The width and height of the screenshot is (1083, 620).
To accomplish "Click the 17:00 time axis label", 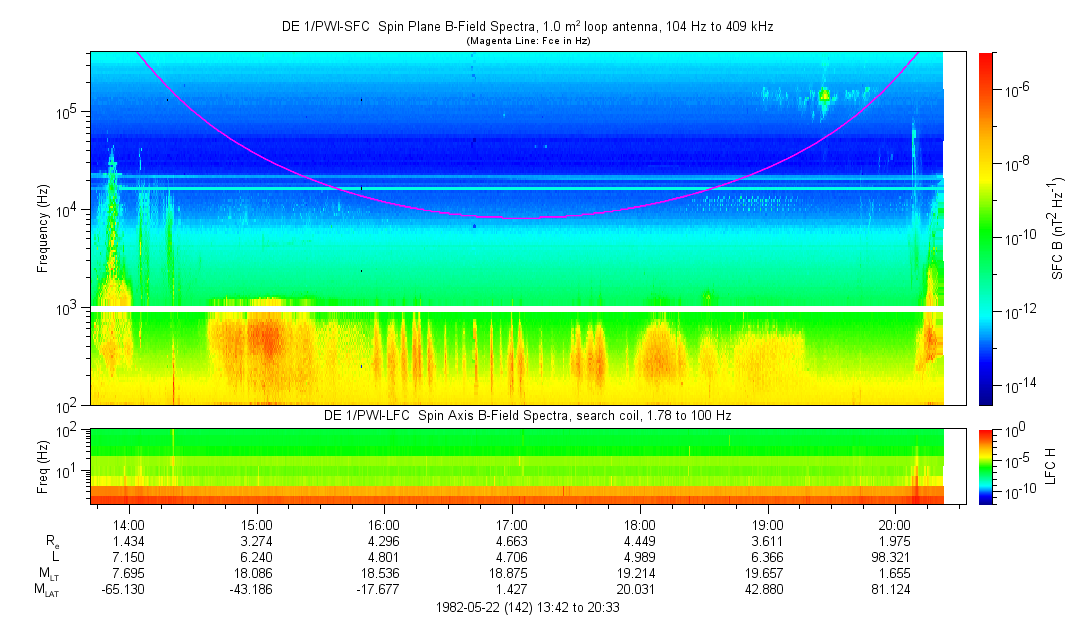I will [512, 523].
